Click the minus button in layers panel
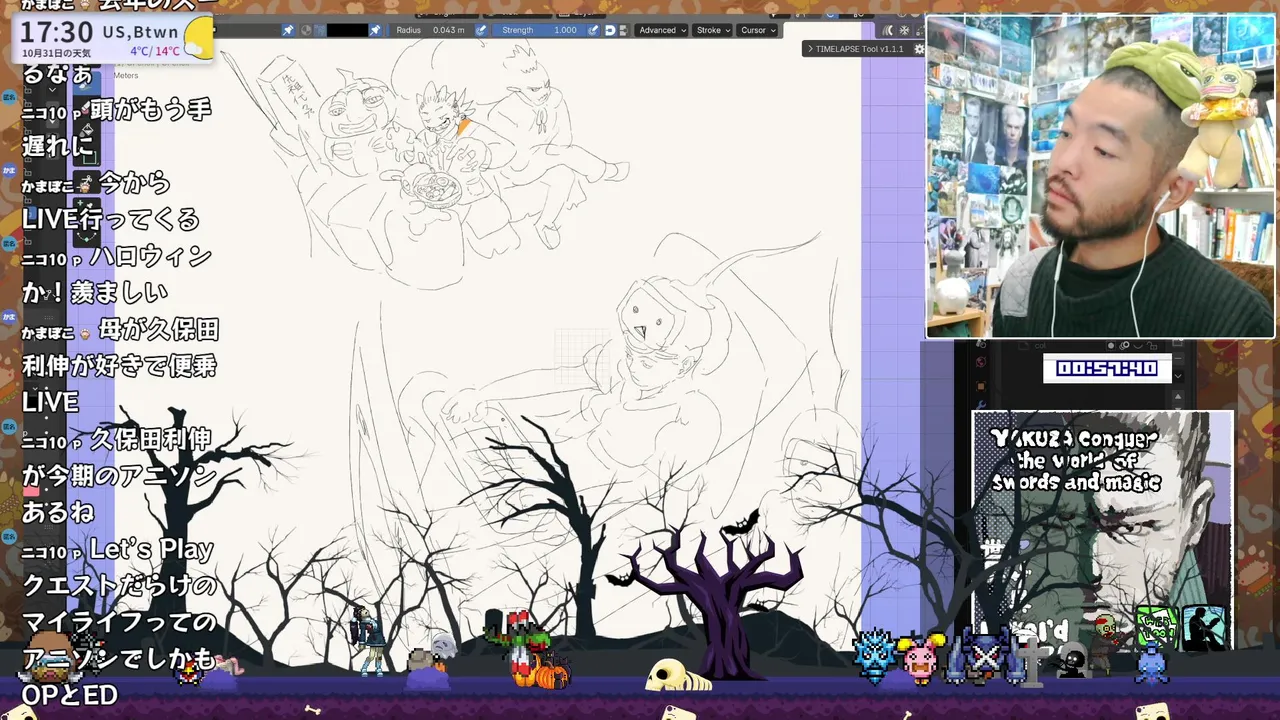Viewport: 1280px width, 720px height. (x=1178, y=358)
